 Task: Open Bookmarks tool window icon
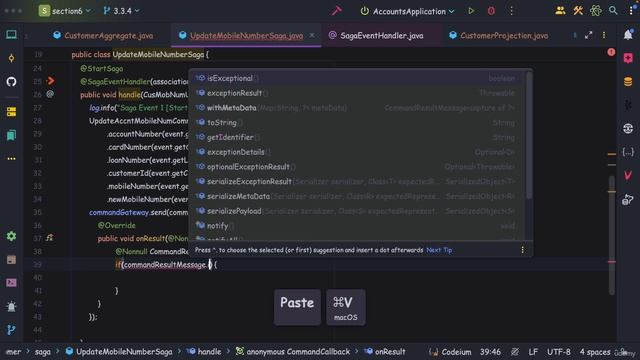(11, 135)
